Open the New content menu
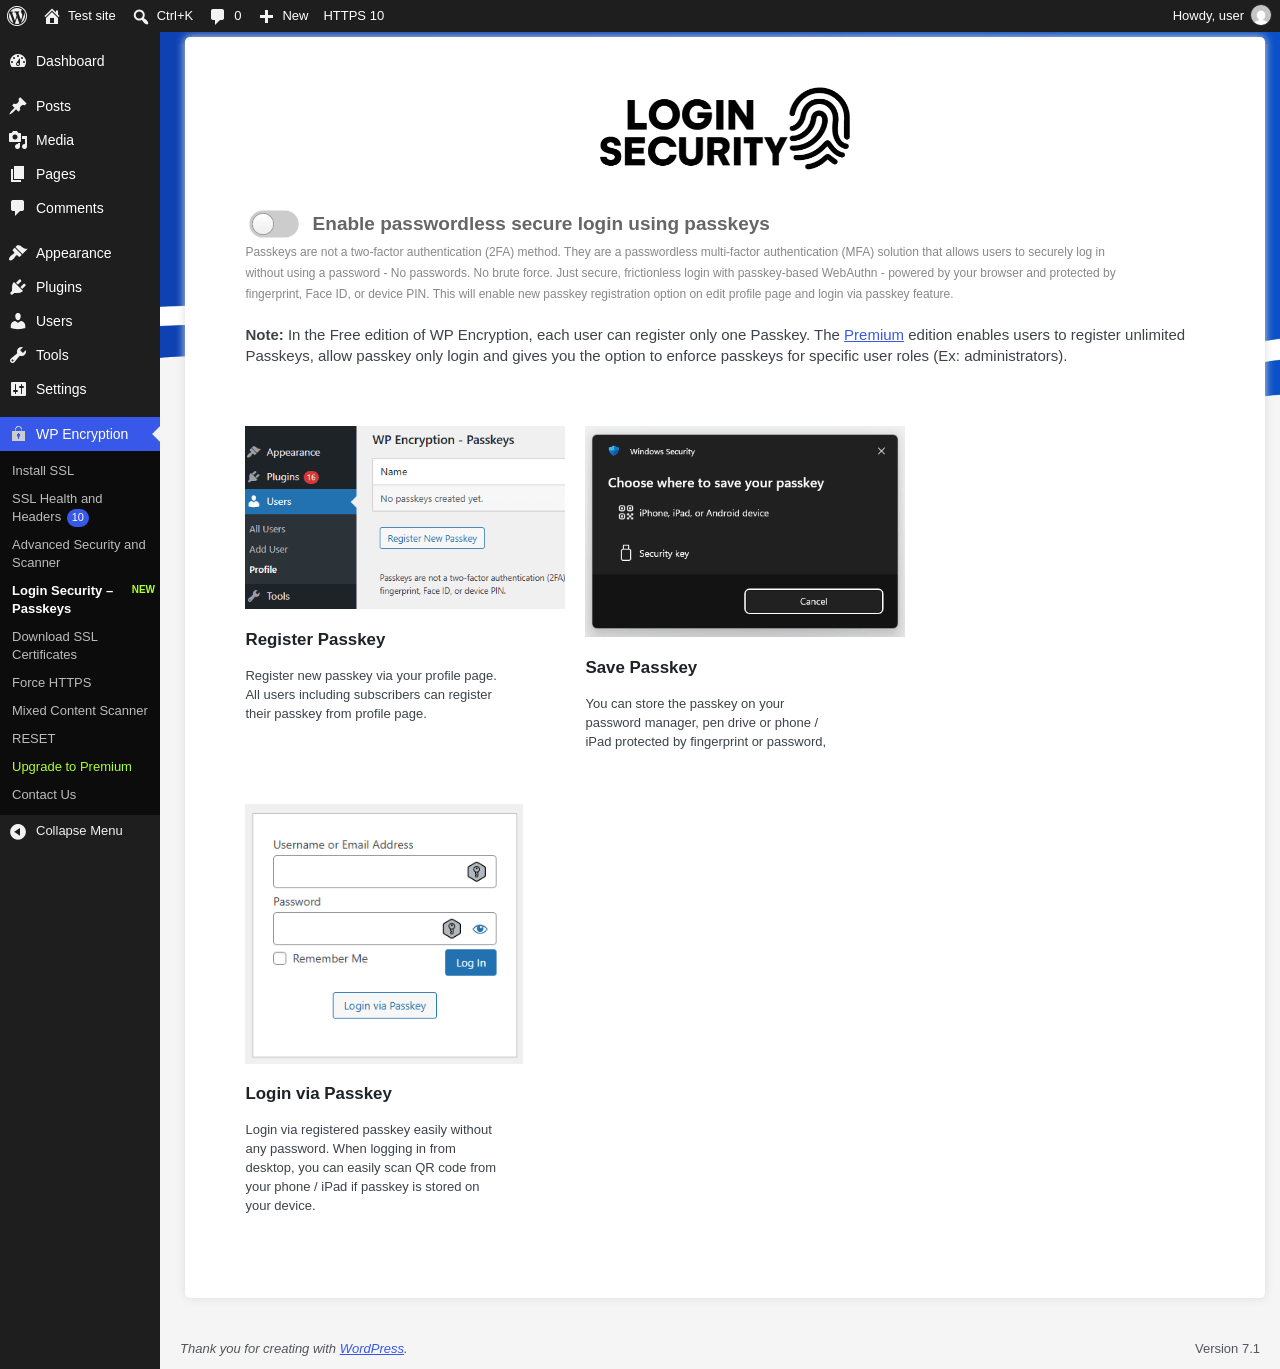 point(284,16)
